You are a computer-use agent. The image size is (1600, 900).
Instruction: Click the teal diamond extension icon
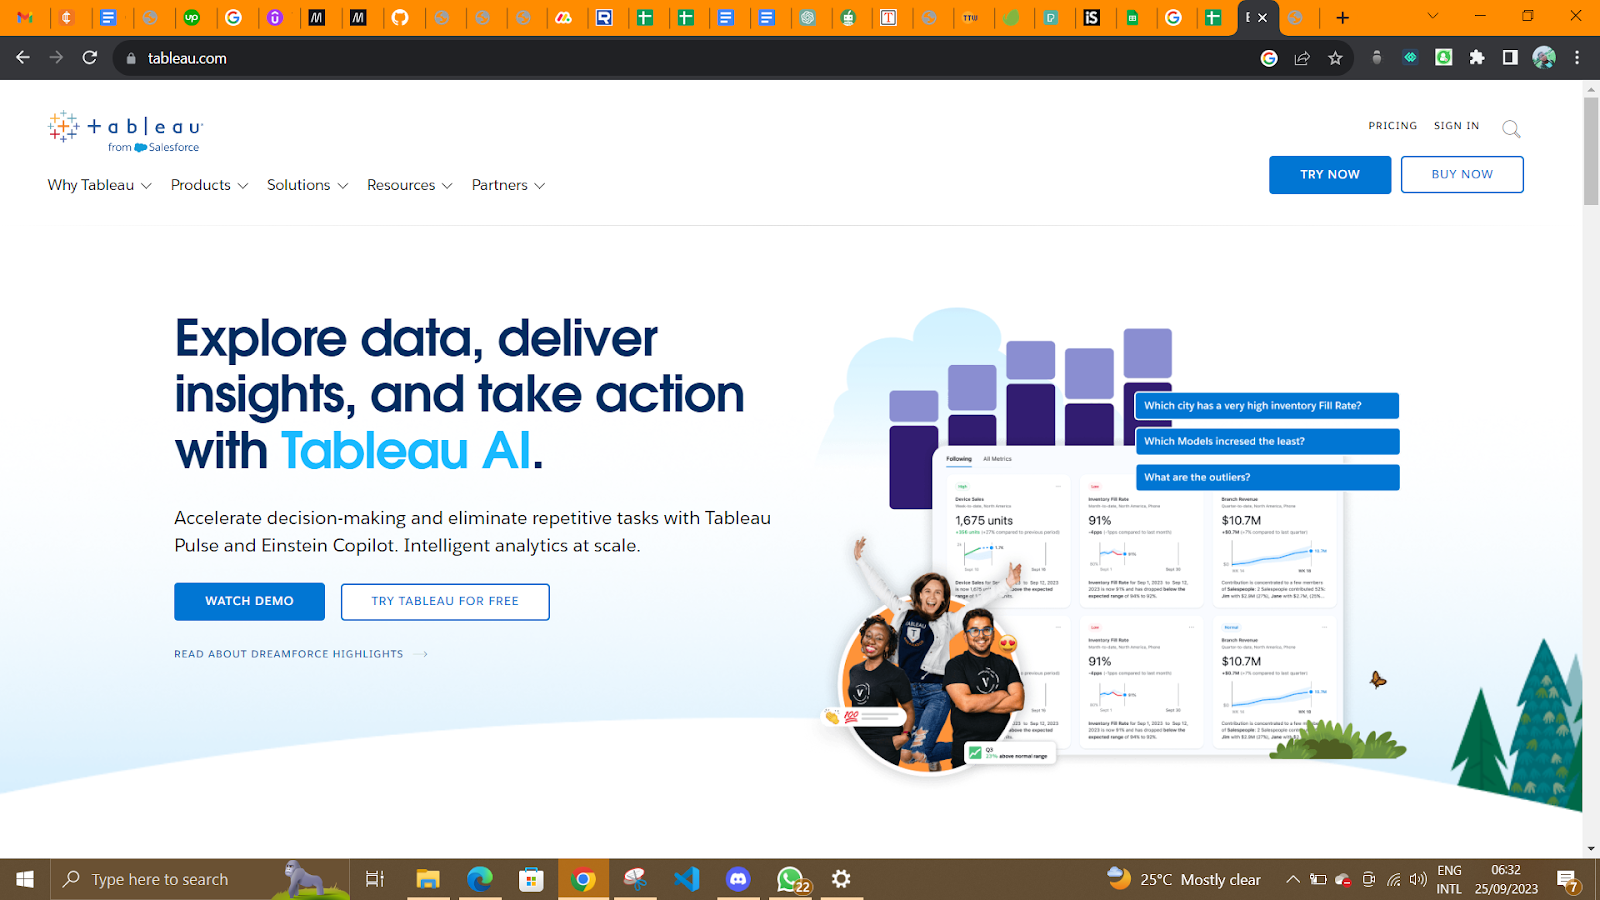(x=1410, y=58)
